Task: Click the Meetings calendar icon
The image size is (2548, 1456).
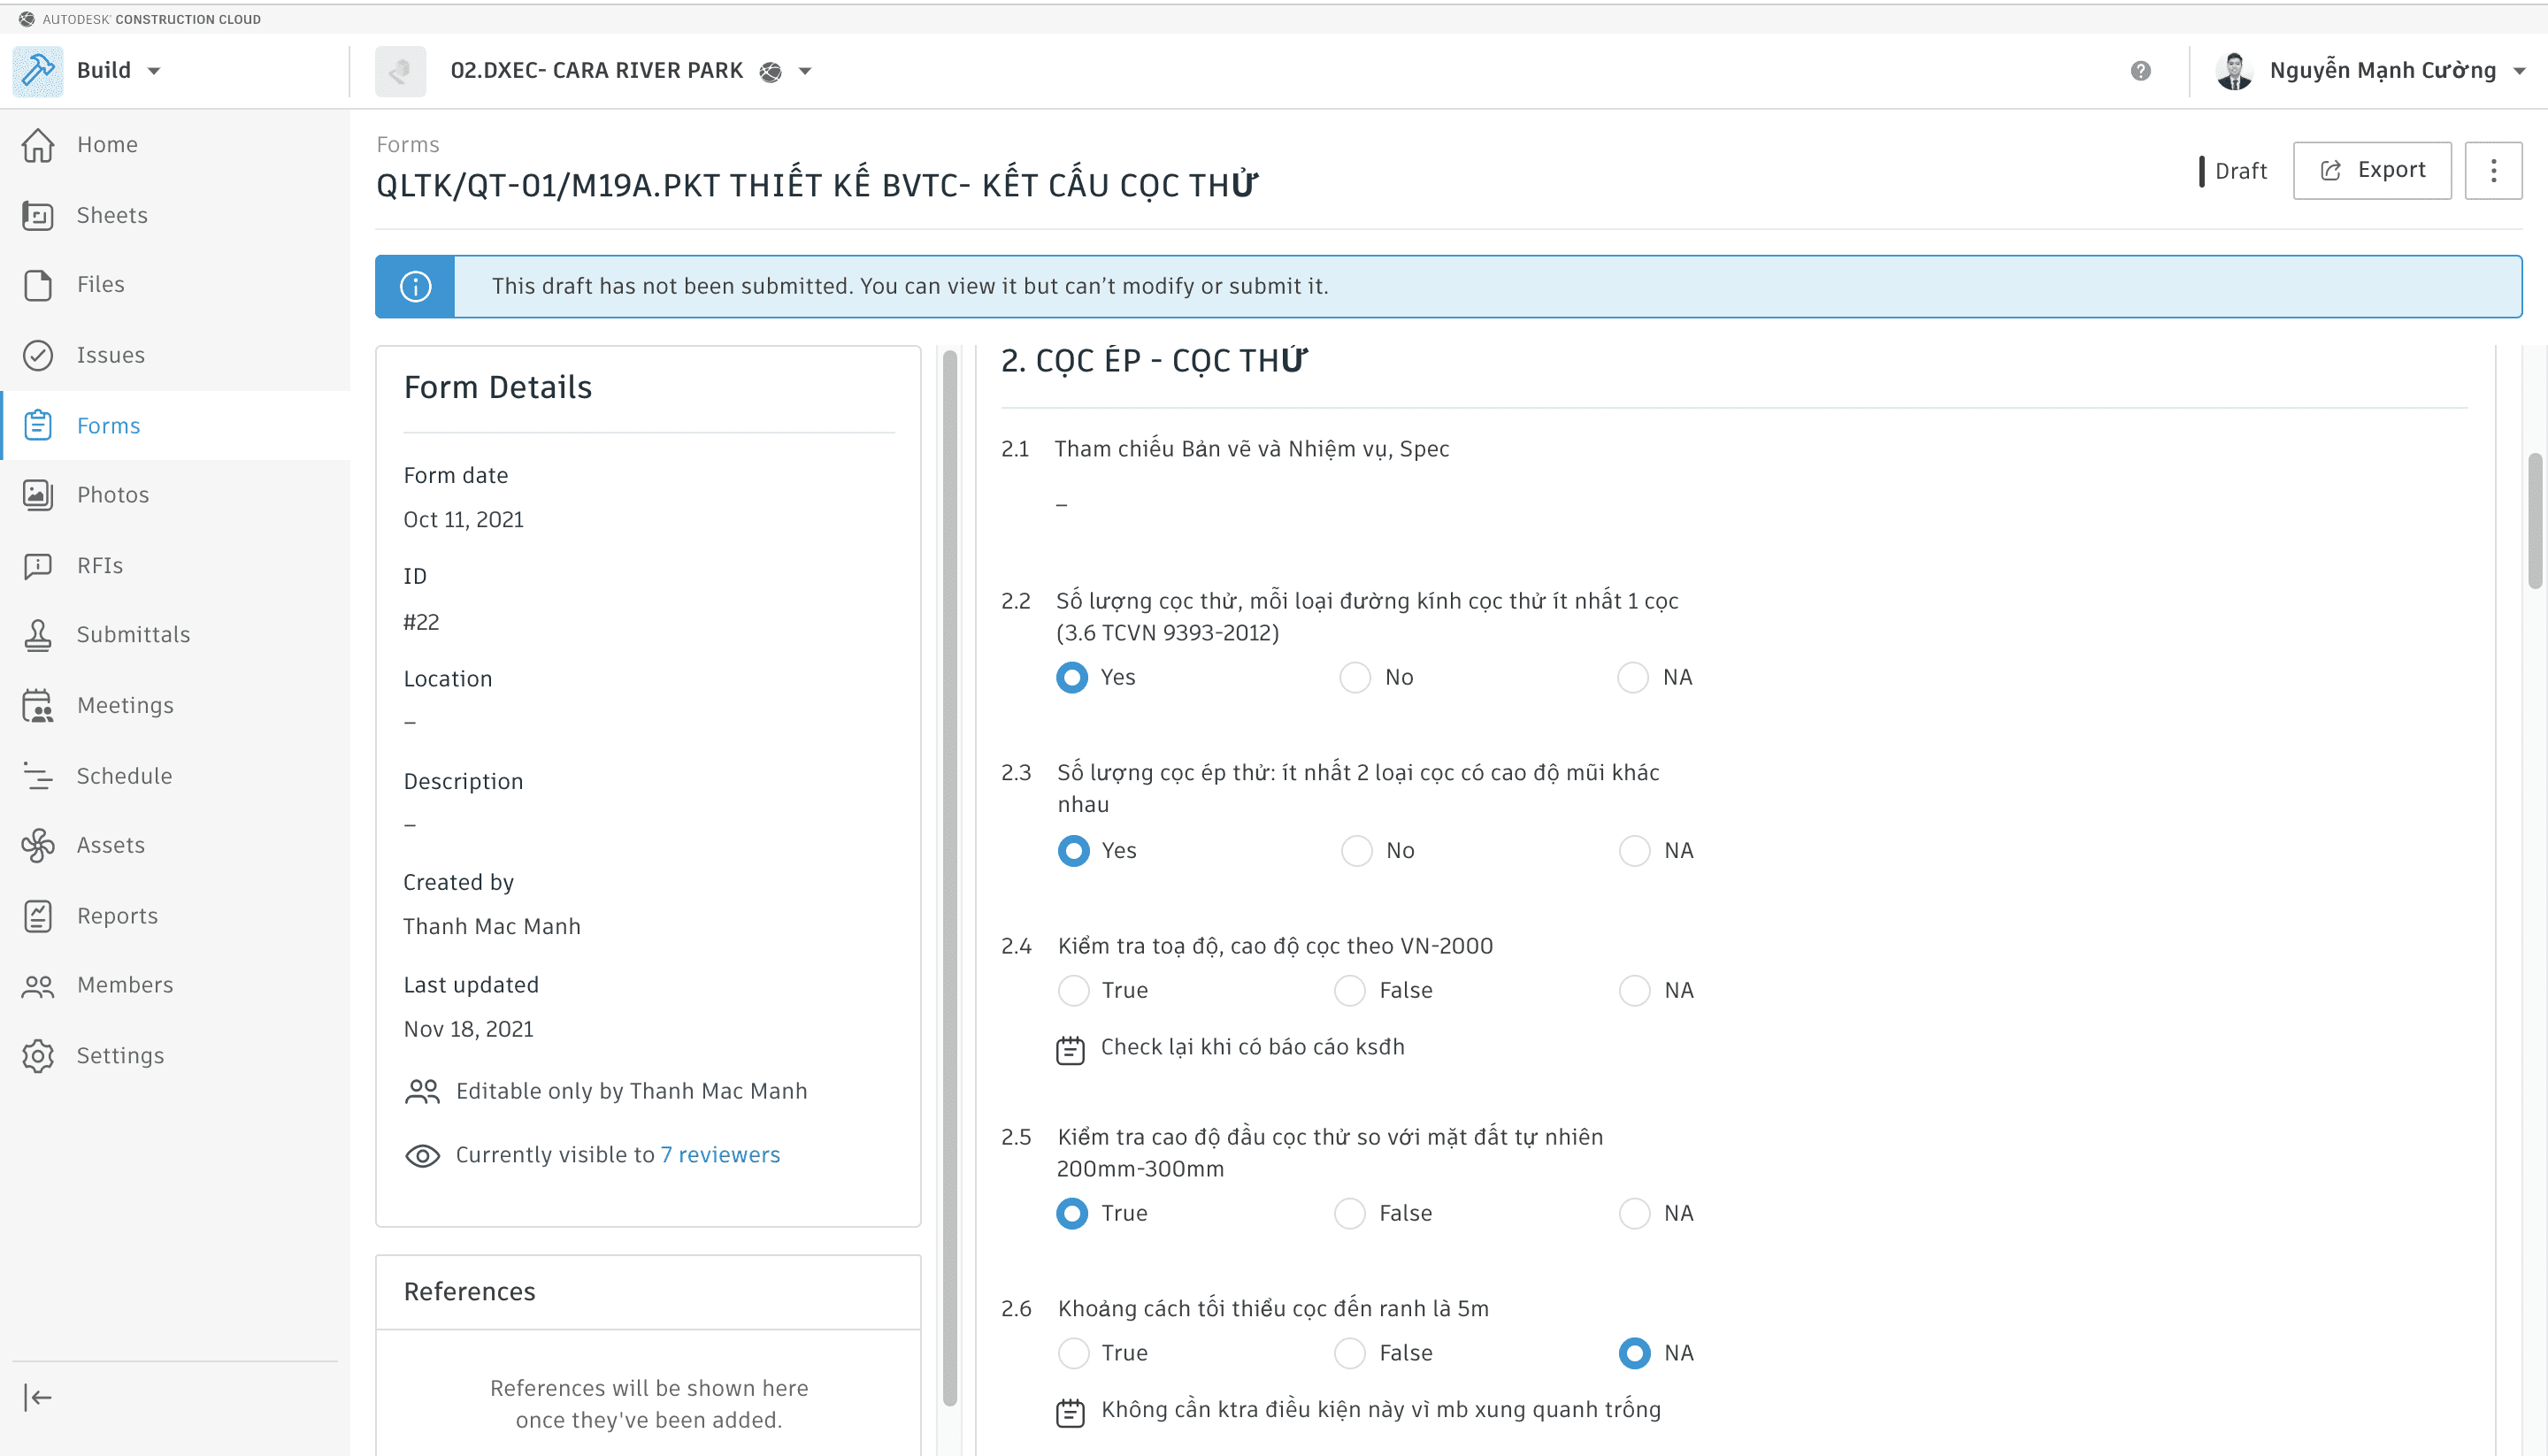Action: (x=38, y=705)
